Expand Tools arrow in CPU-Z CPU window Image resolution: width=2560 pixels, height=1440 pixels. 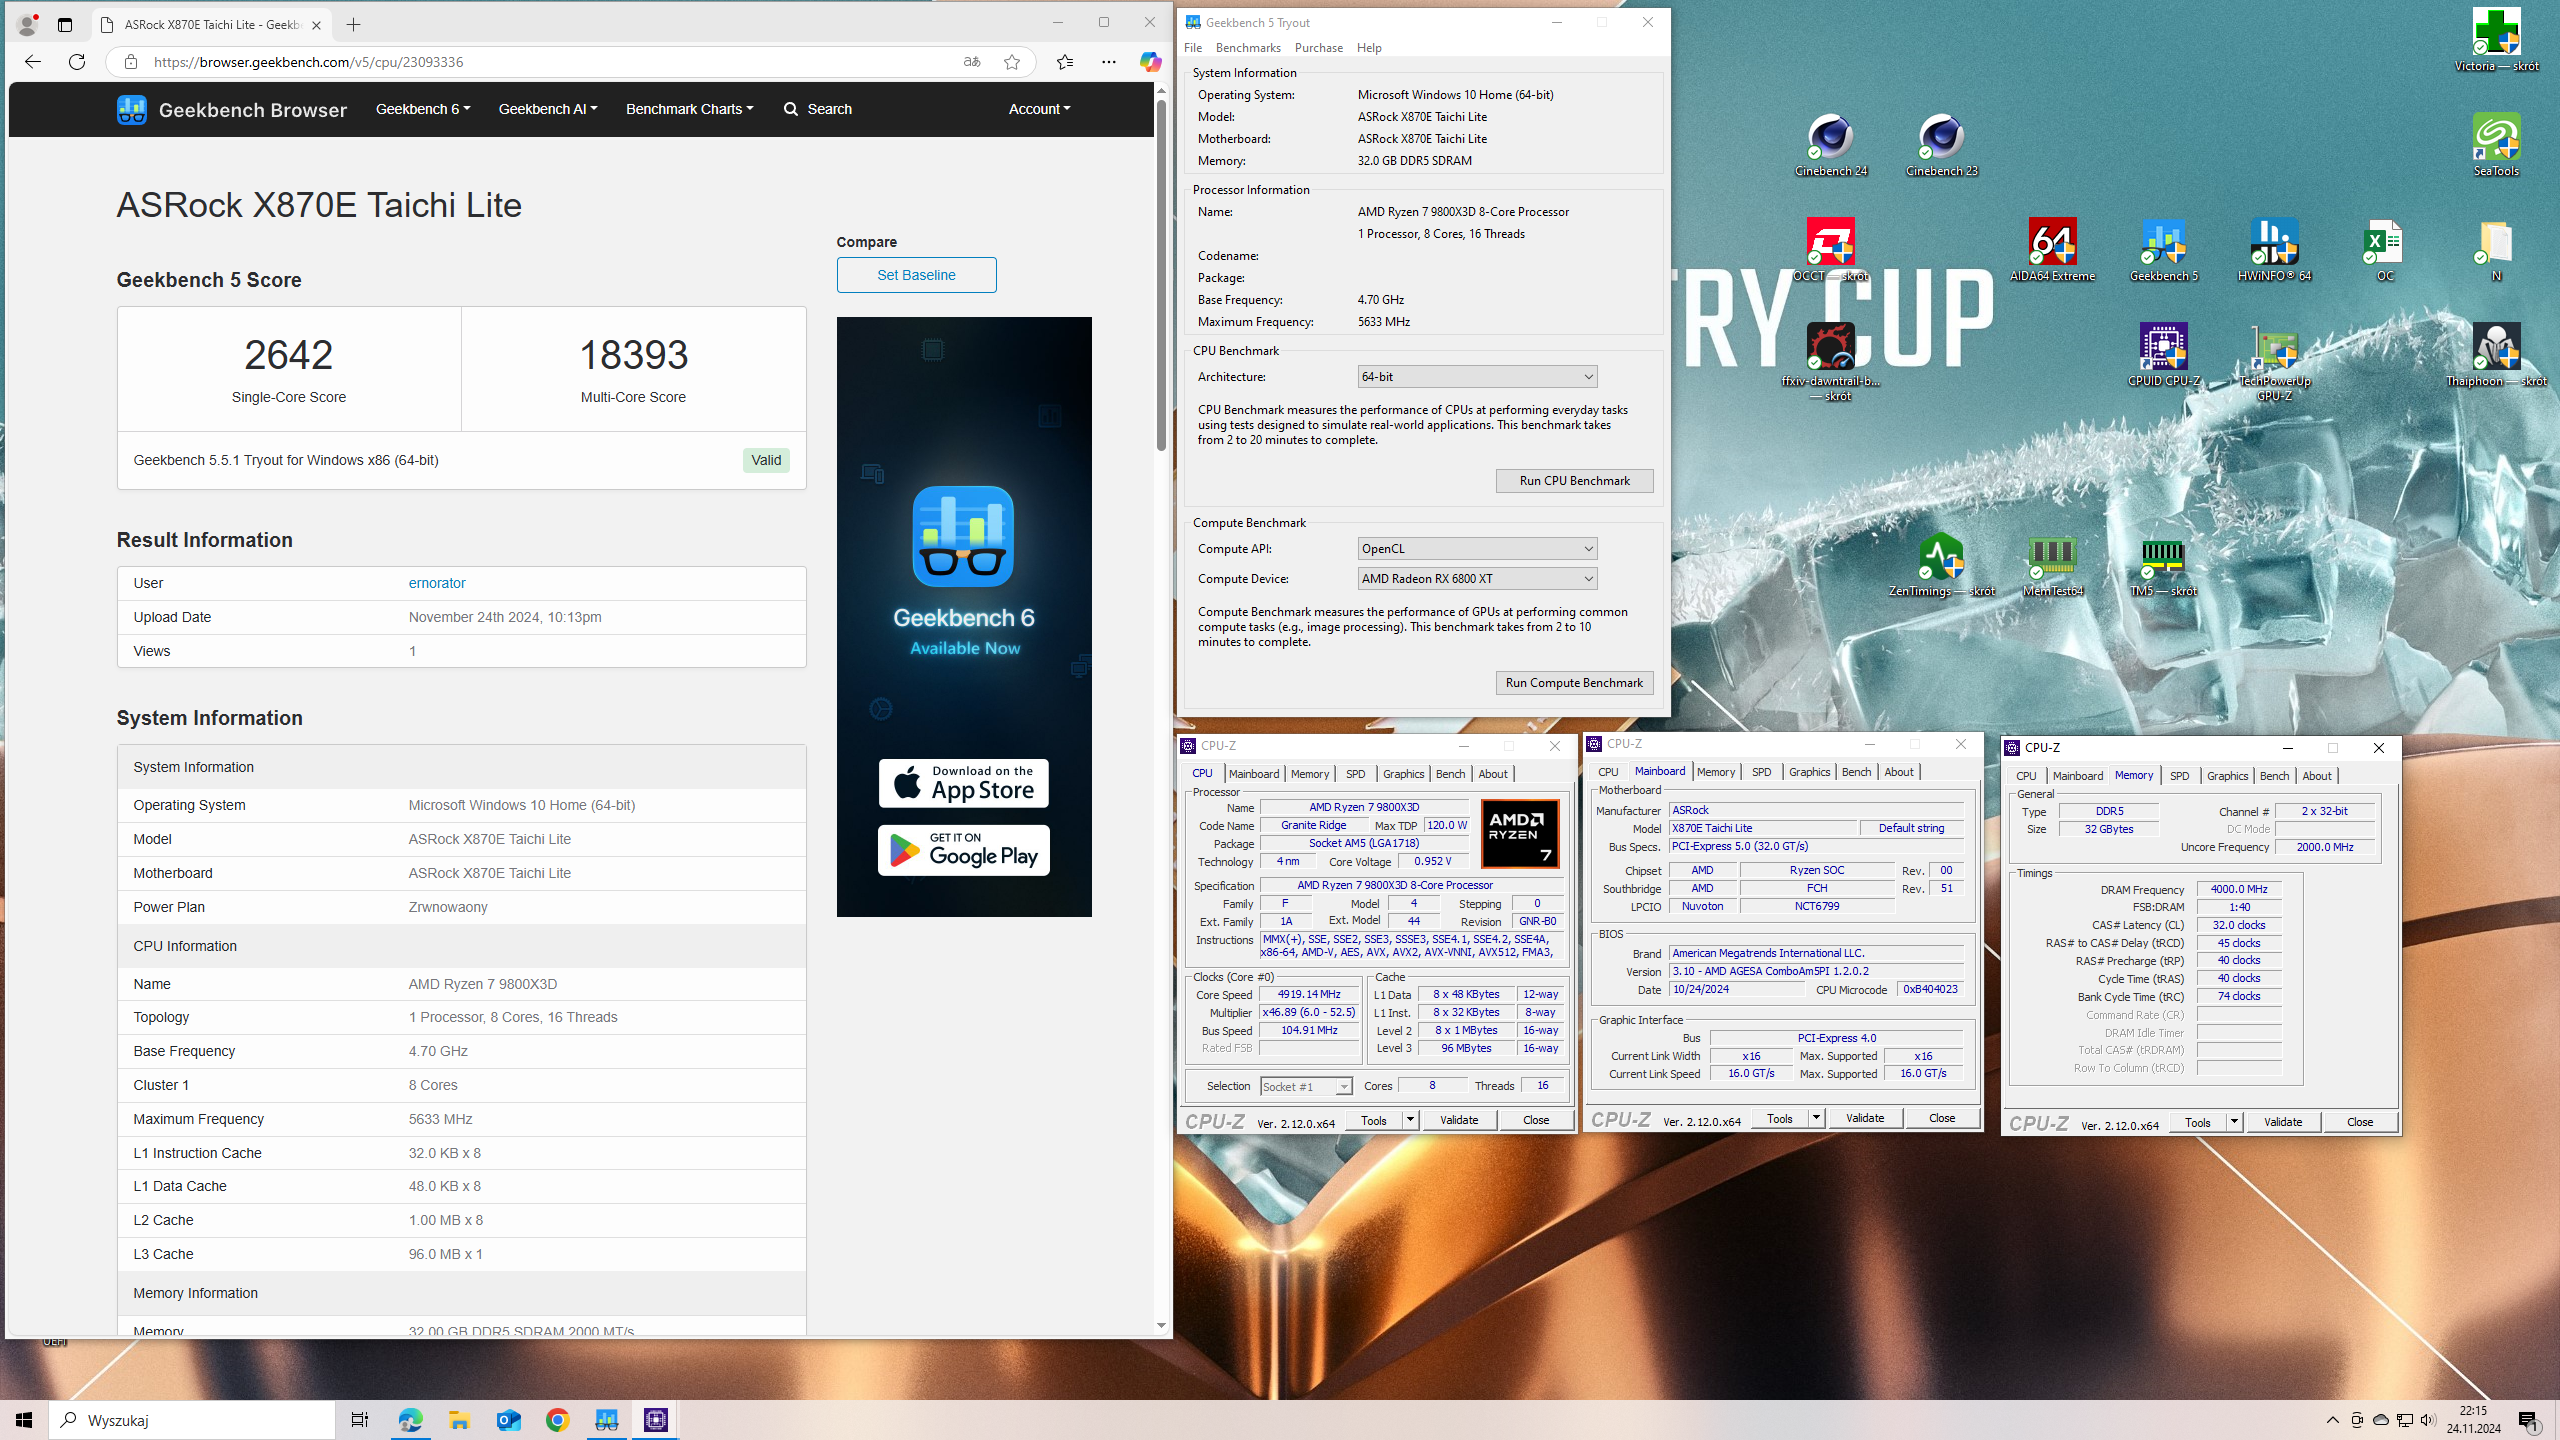click(1410, 1120)
